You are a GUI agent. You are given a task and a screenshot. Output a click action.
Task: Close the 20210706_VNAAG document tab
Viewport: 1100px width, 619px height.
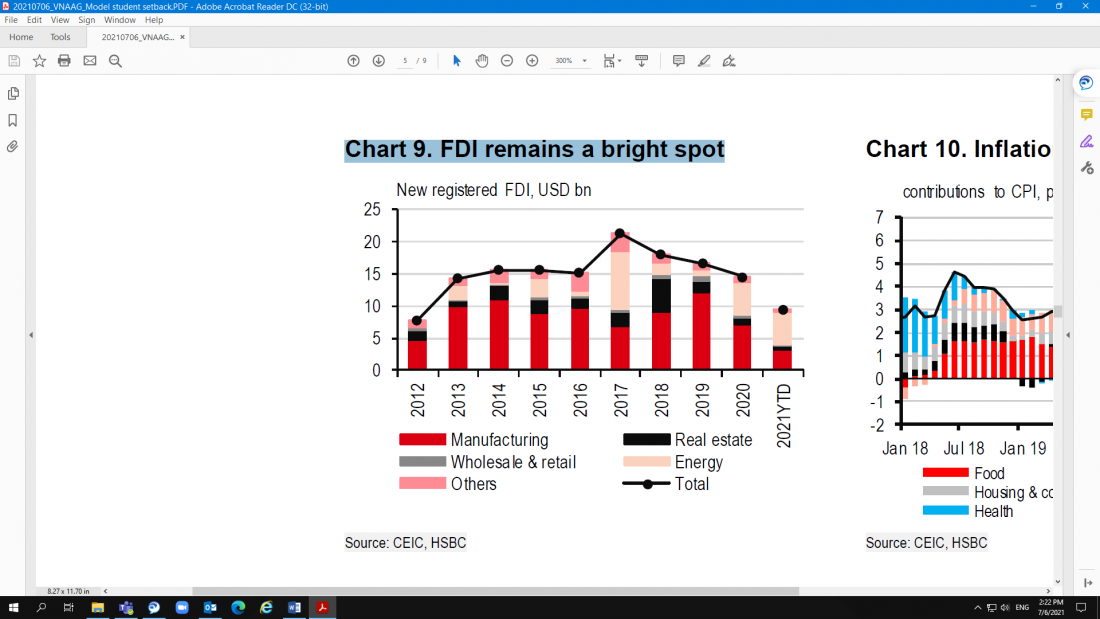point(182,37)
